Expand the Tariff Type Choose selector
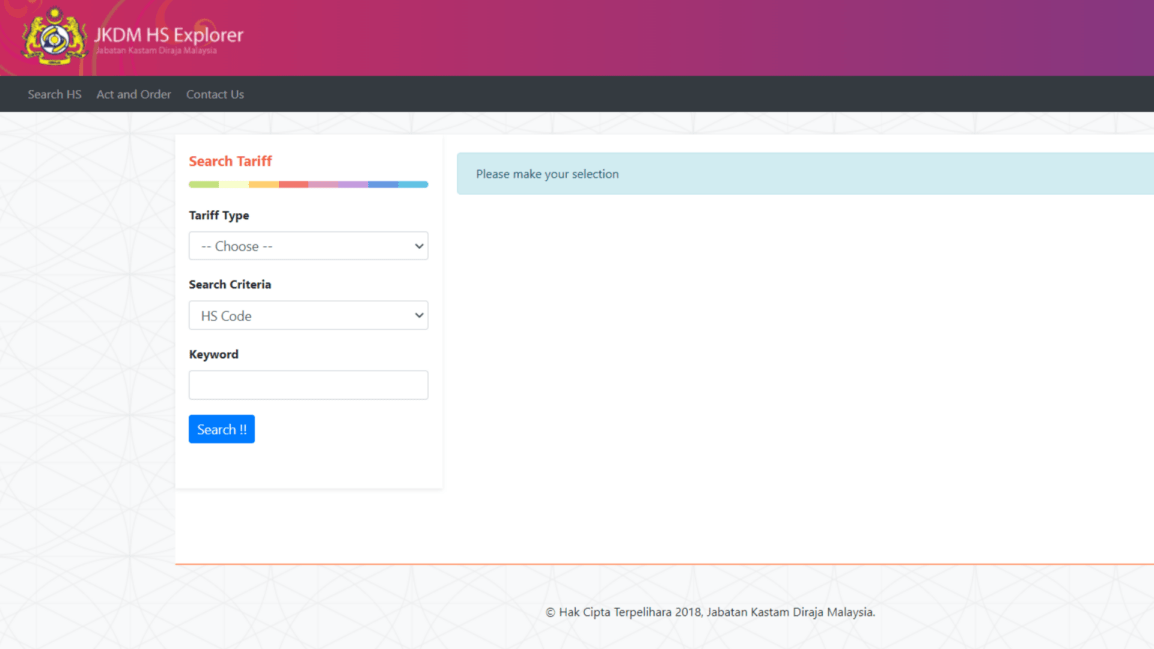The width and height of the screenshot is (1154, 649). 308,245
